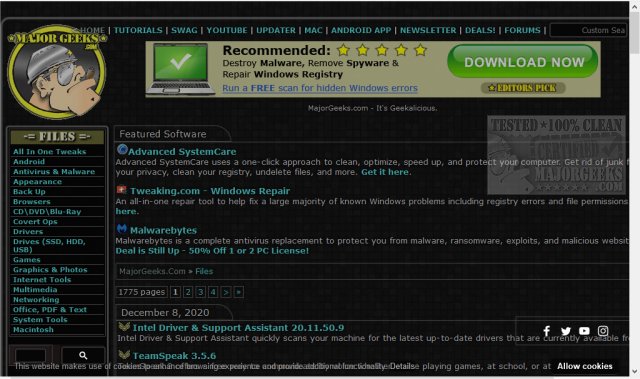640x379 pixels.
Task: Follow Run a FREE scan link
Action: 320,88
